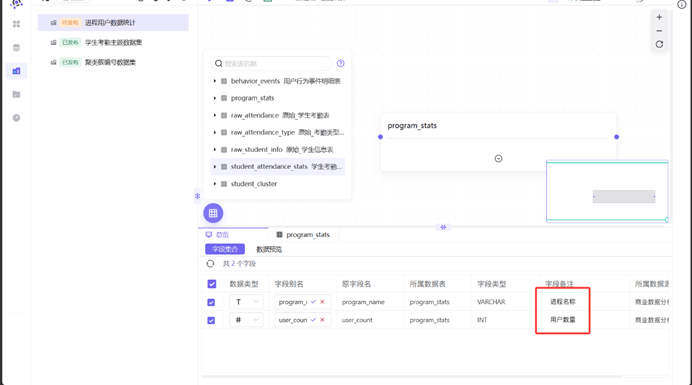The height and width of the screenshot is (385, 692).
Task: Expand the student_attendance_stats table node
Action: click(215, 167)
